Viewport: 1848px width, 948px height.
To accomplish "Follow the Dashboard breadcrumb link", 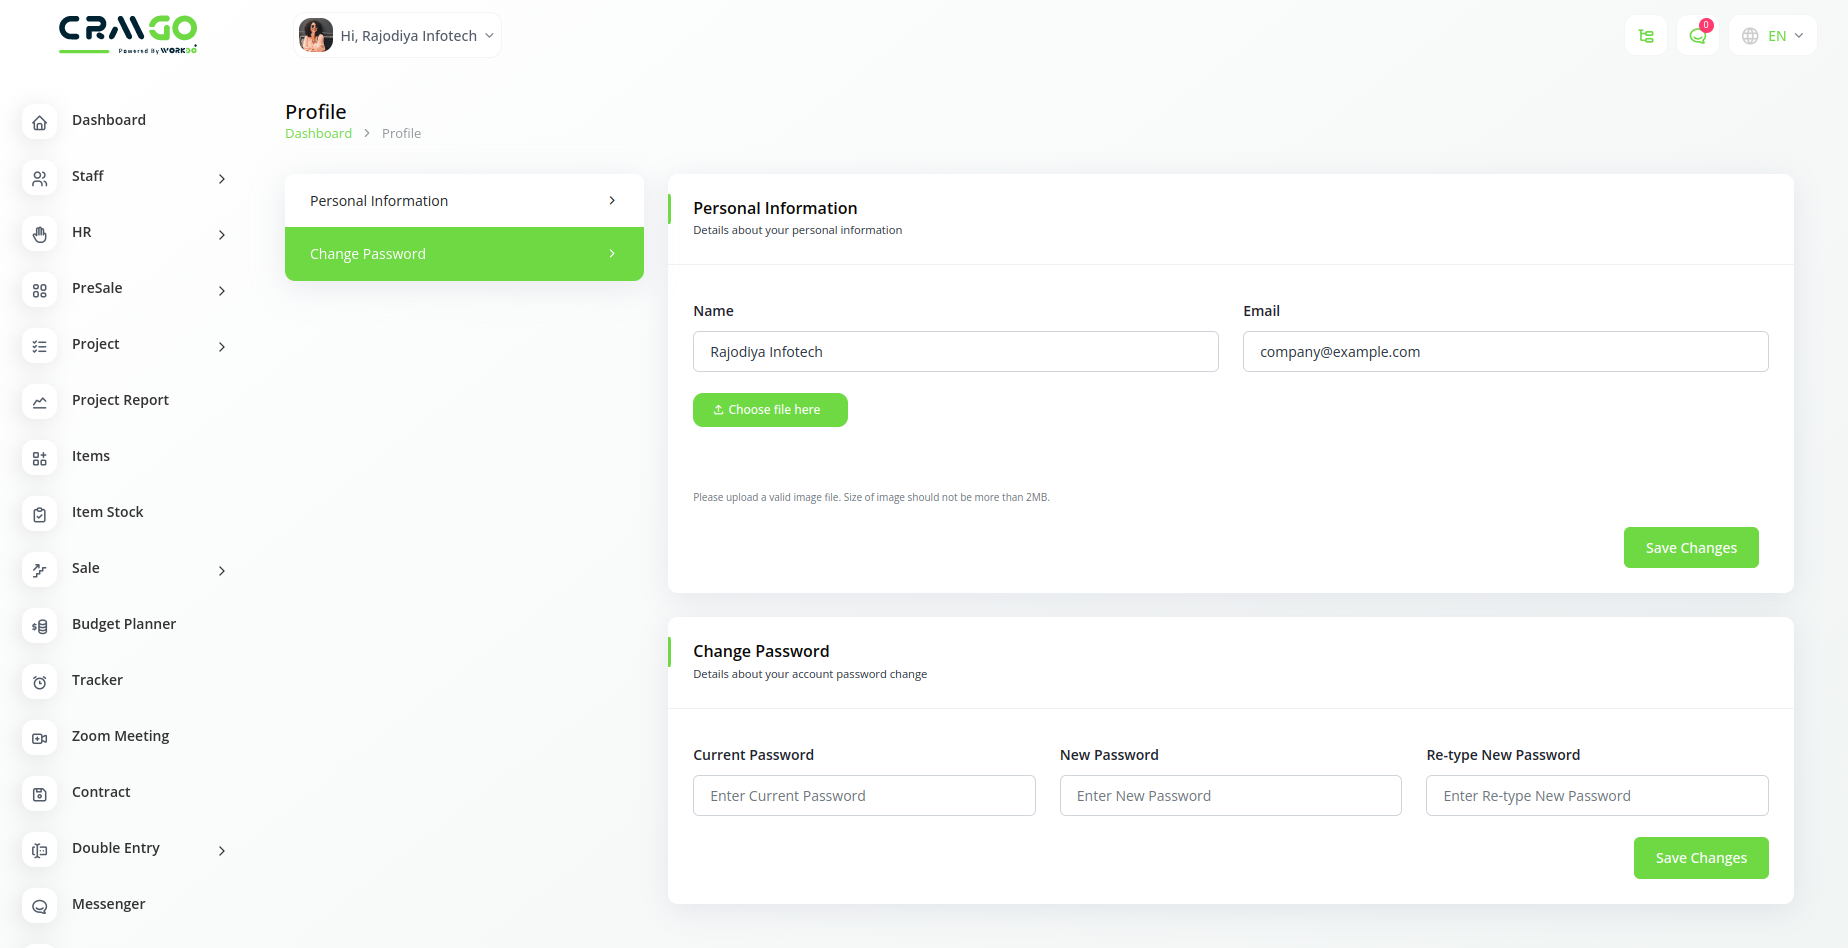I will click(x=318, y=134).
